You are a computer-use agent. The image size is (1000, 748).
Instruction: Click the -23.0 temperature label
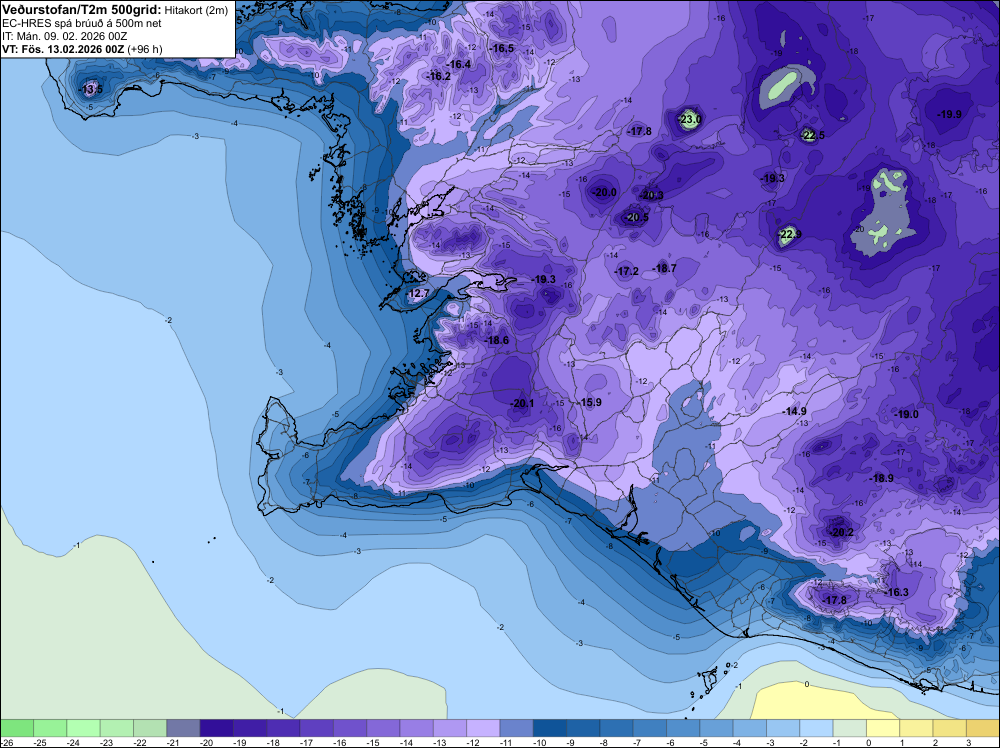click(690, 119)
